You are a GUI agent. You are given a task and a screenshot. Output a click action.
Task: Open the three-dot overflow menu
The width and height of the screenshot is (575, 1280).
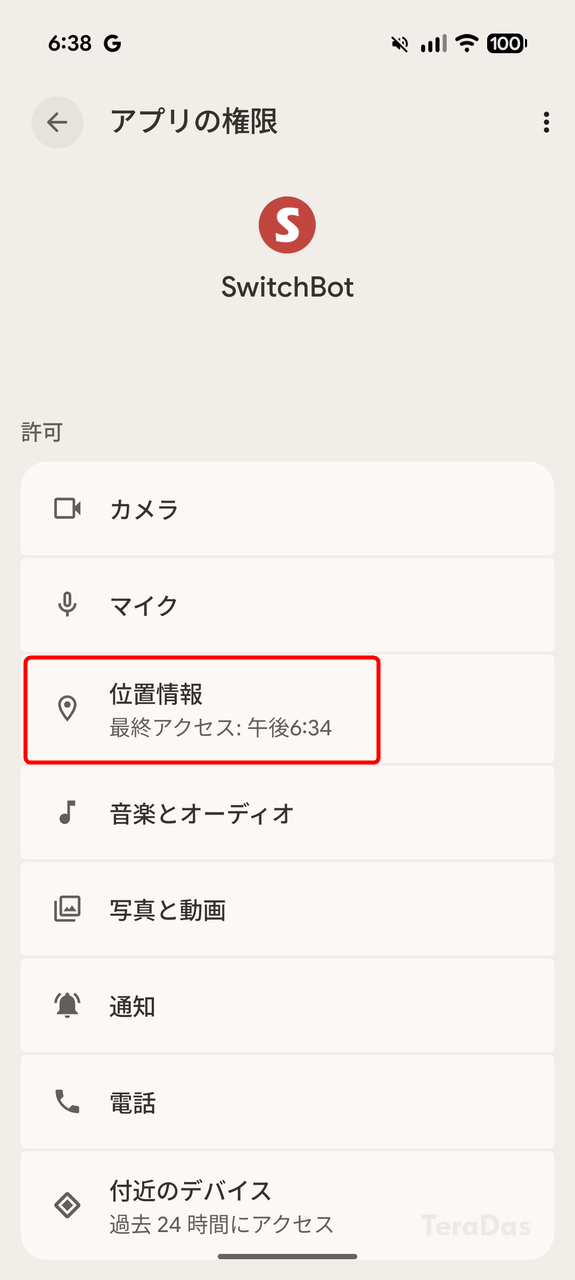click(x=546, y=122)
